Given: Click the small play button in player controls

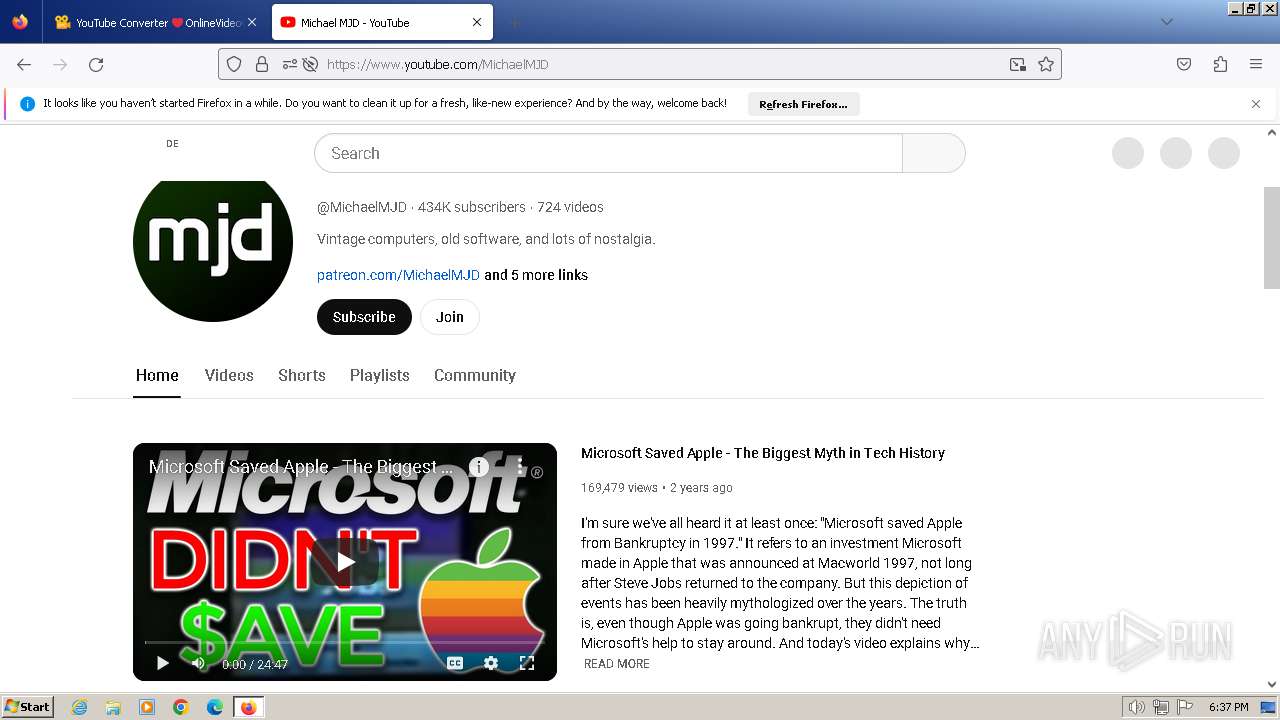Looking at the screenshot, I should coord(162,663).
